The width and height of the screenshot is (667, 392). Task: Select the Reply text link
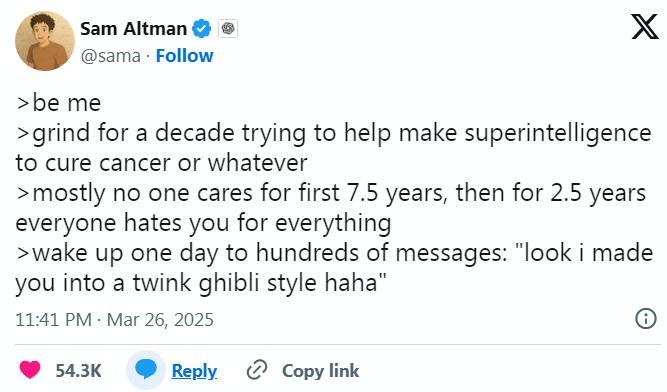(194, 371)
